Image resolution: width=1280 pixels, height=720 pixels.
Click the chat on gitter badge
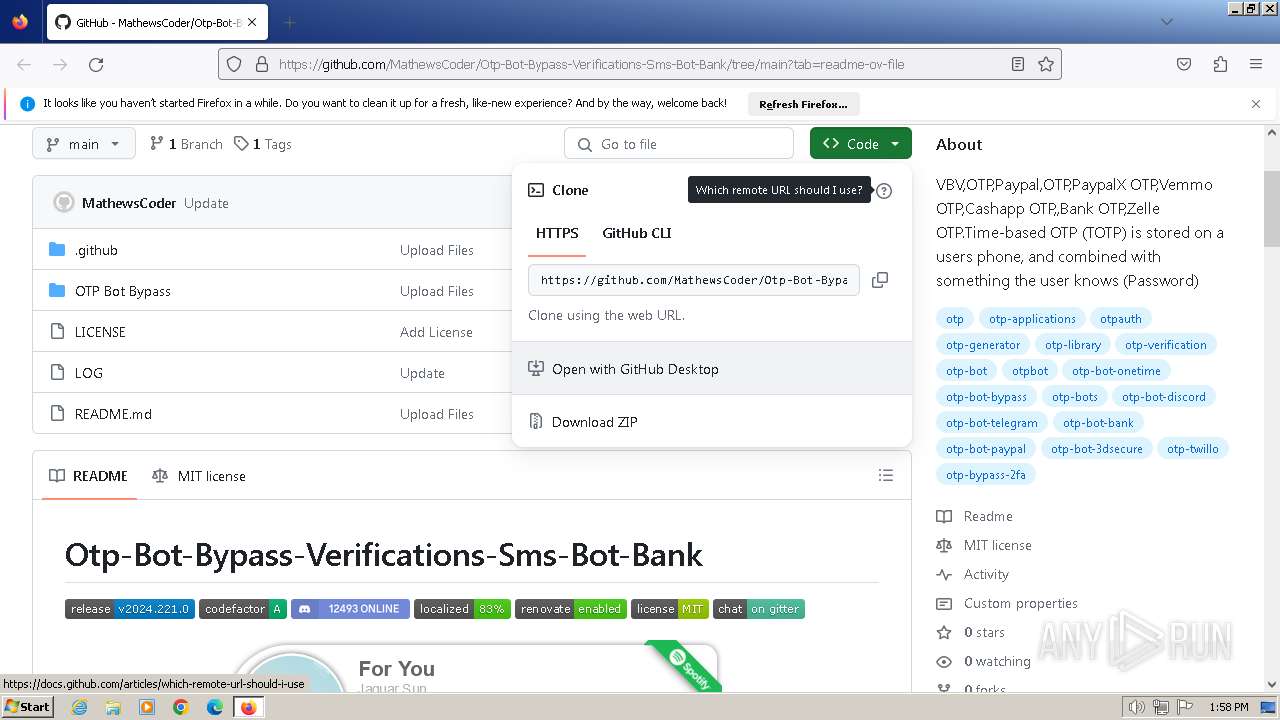[759, 609]
